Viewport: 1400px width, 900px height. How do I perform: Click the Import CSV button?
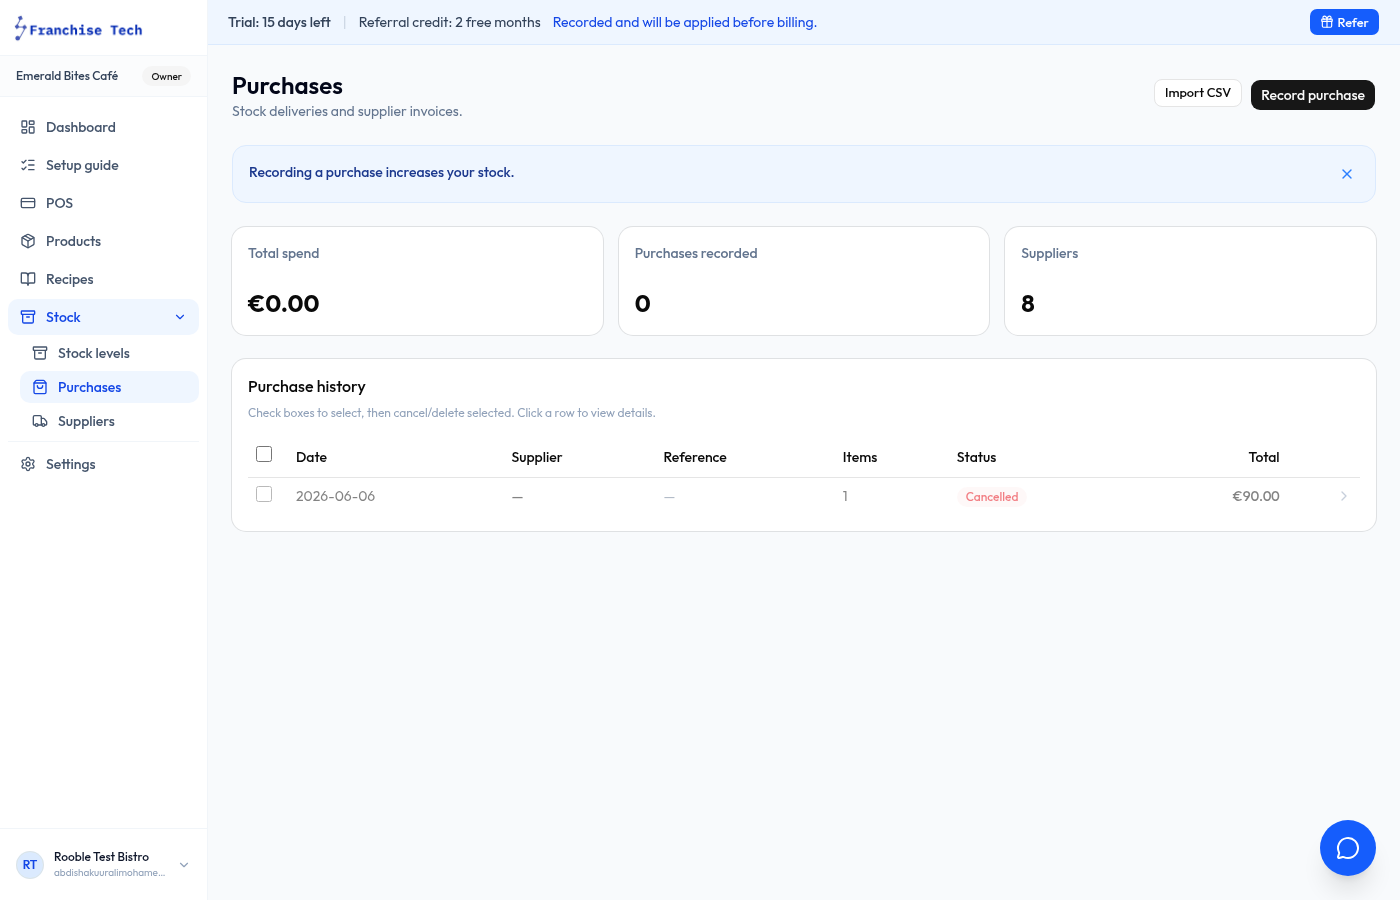[x=1198, y=93]
